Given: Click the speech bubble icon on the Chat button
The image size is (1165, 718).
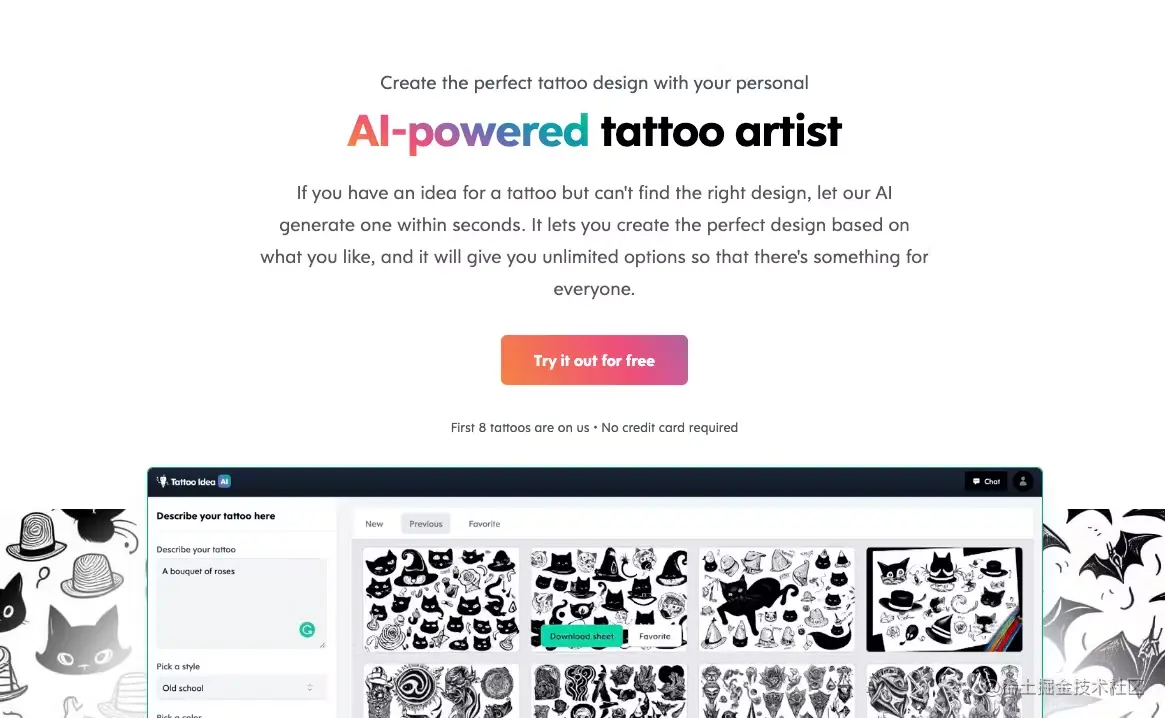Looking at the screenshot, I should (x=976, y=482).
